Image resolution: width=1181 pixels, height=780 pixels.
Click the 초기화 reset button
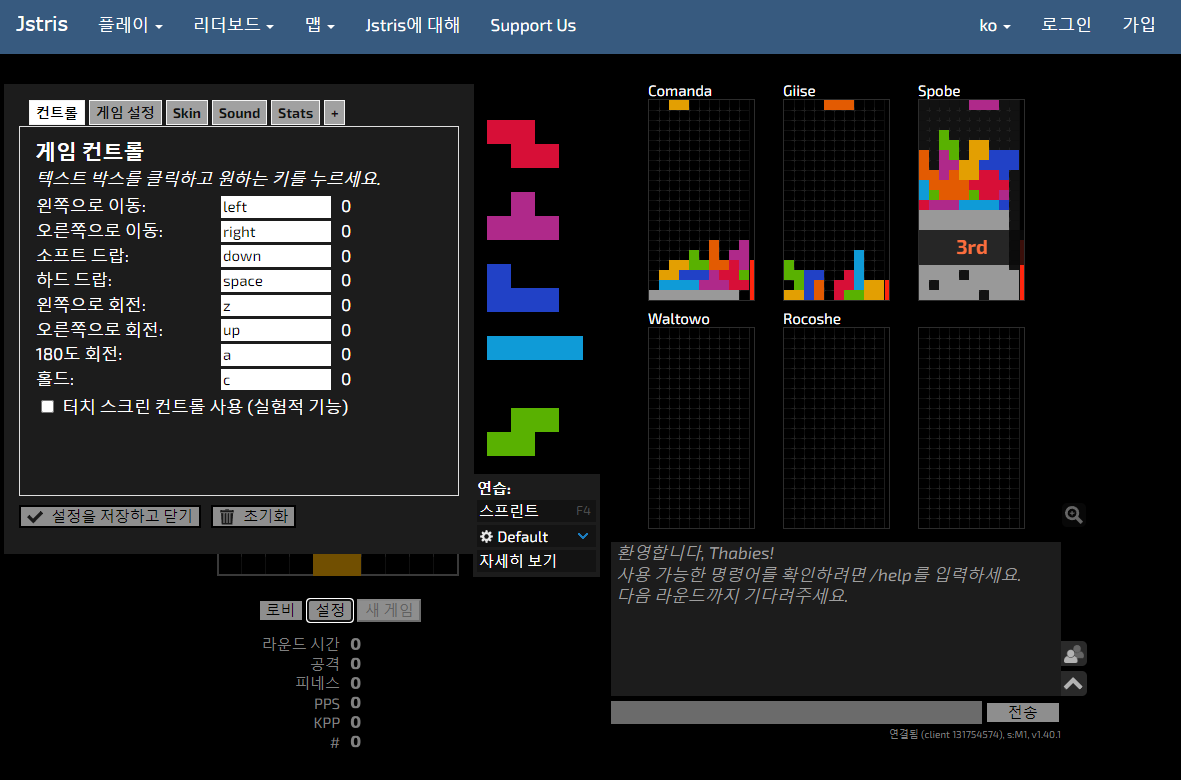[254, 516]
